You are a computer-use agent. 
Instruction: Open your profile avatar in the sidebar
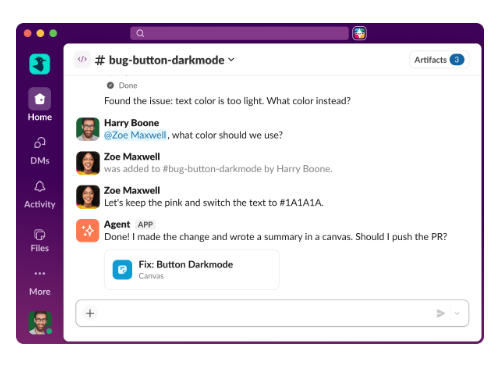[x=40, y=323]
